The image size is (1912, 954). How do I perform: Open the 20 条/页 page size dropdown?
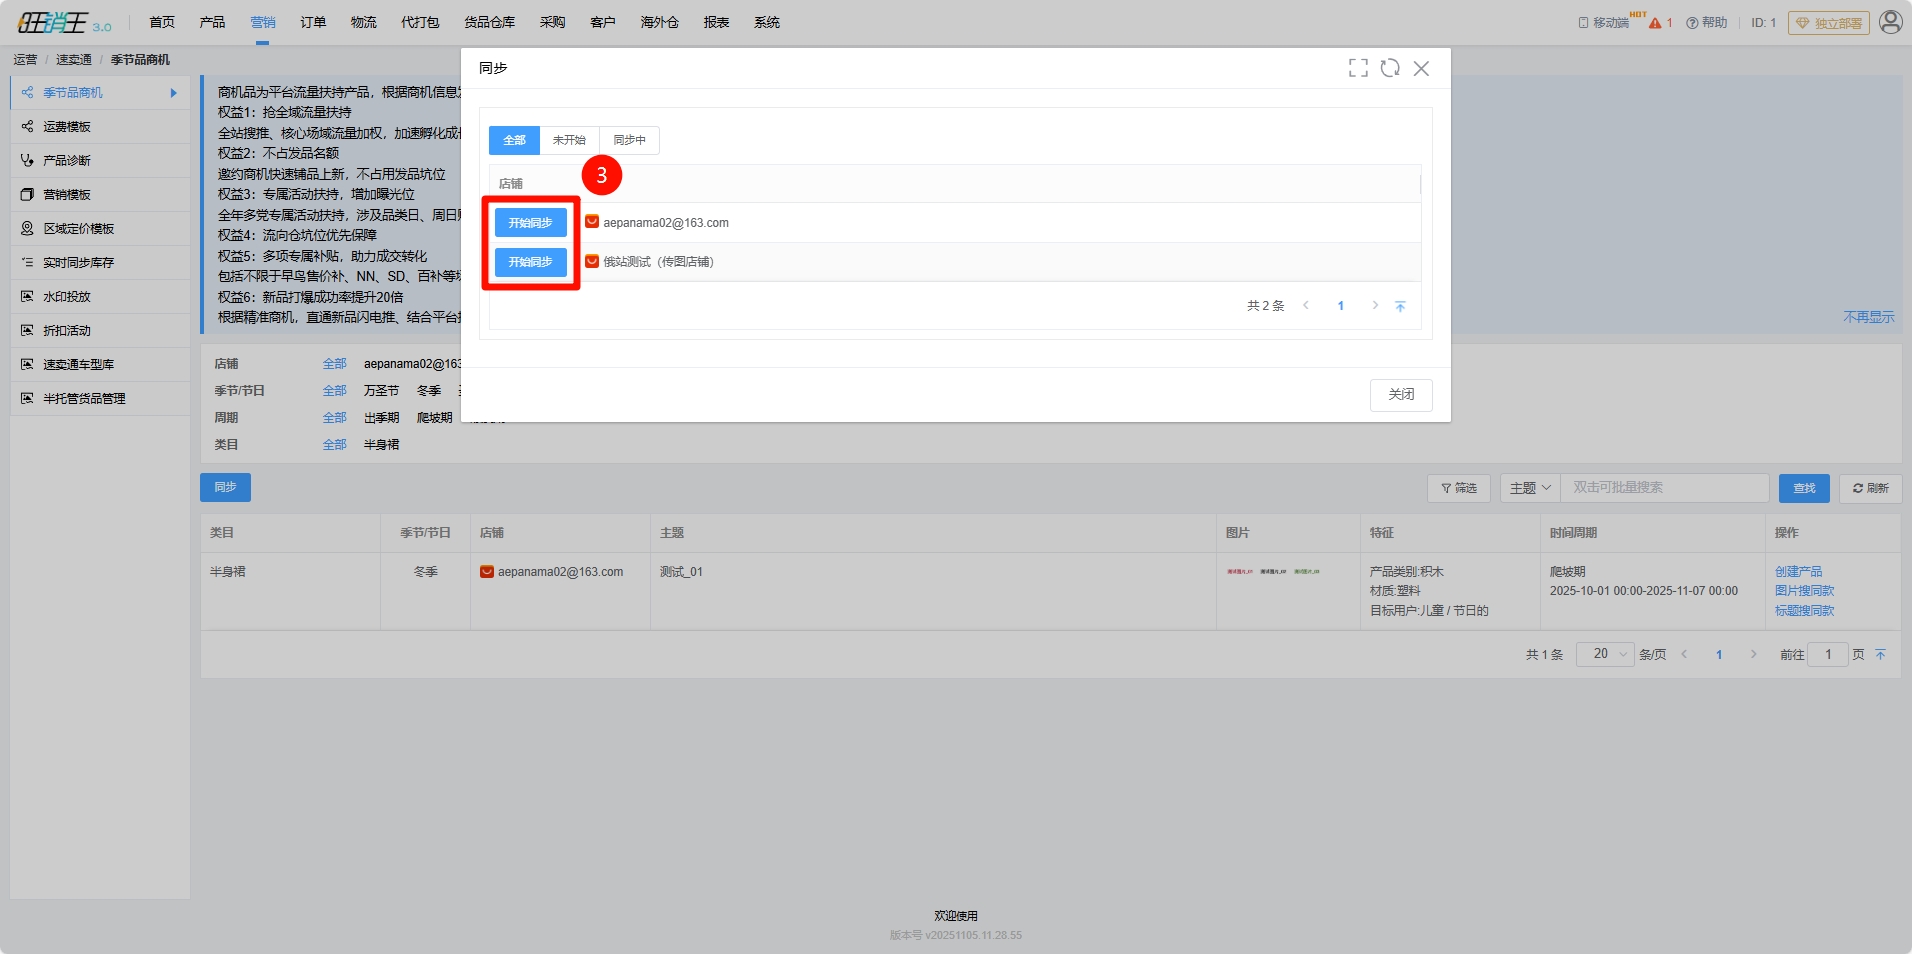point(1605,654)
